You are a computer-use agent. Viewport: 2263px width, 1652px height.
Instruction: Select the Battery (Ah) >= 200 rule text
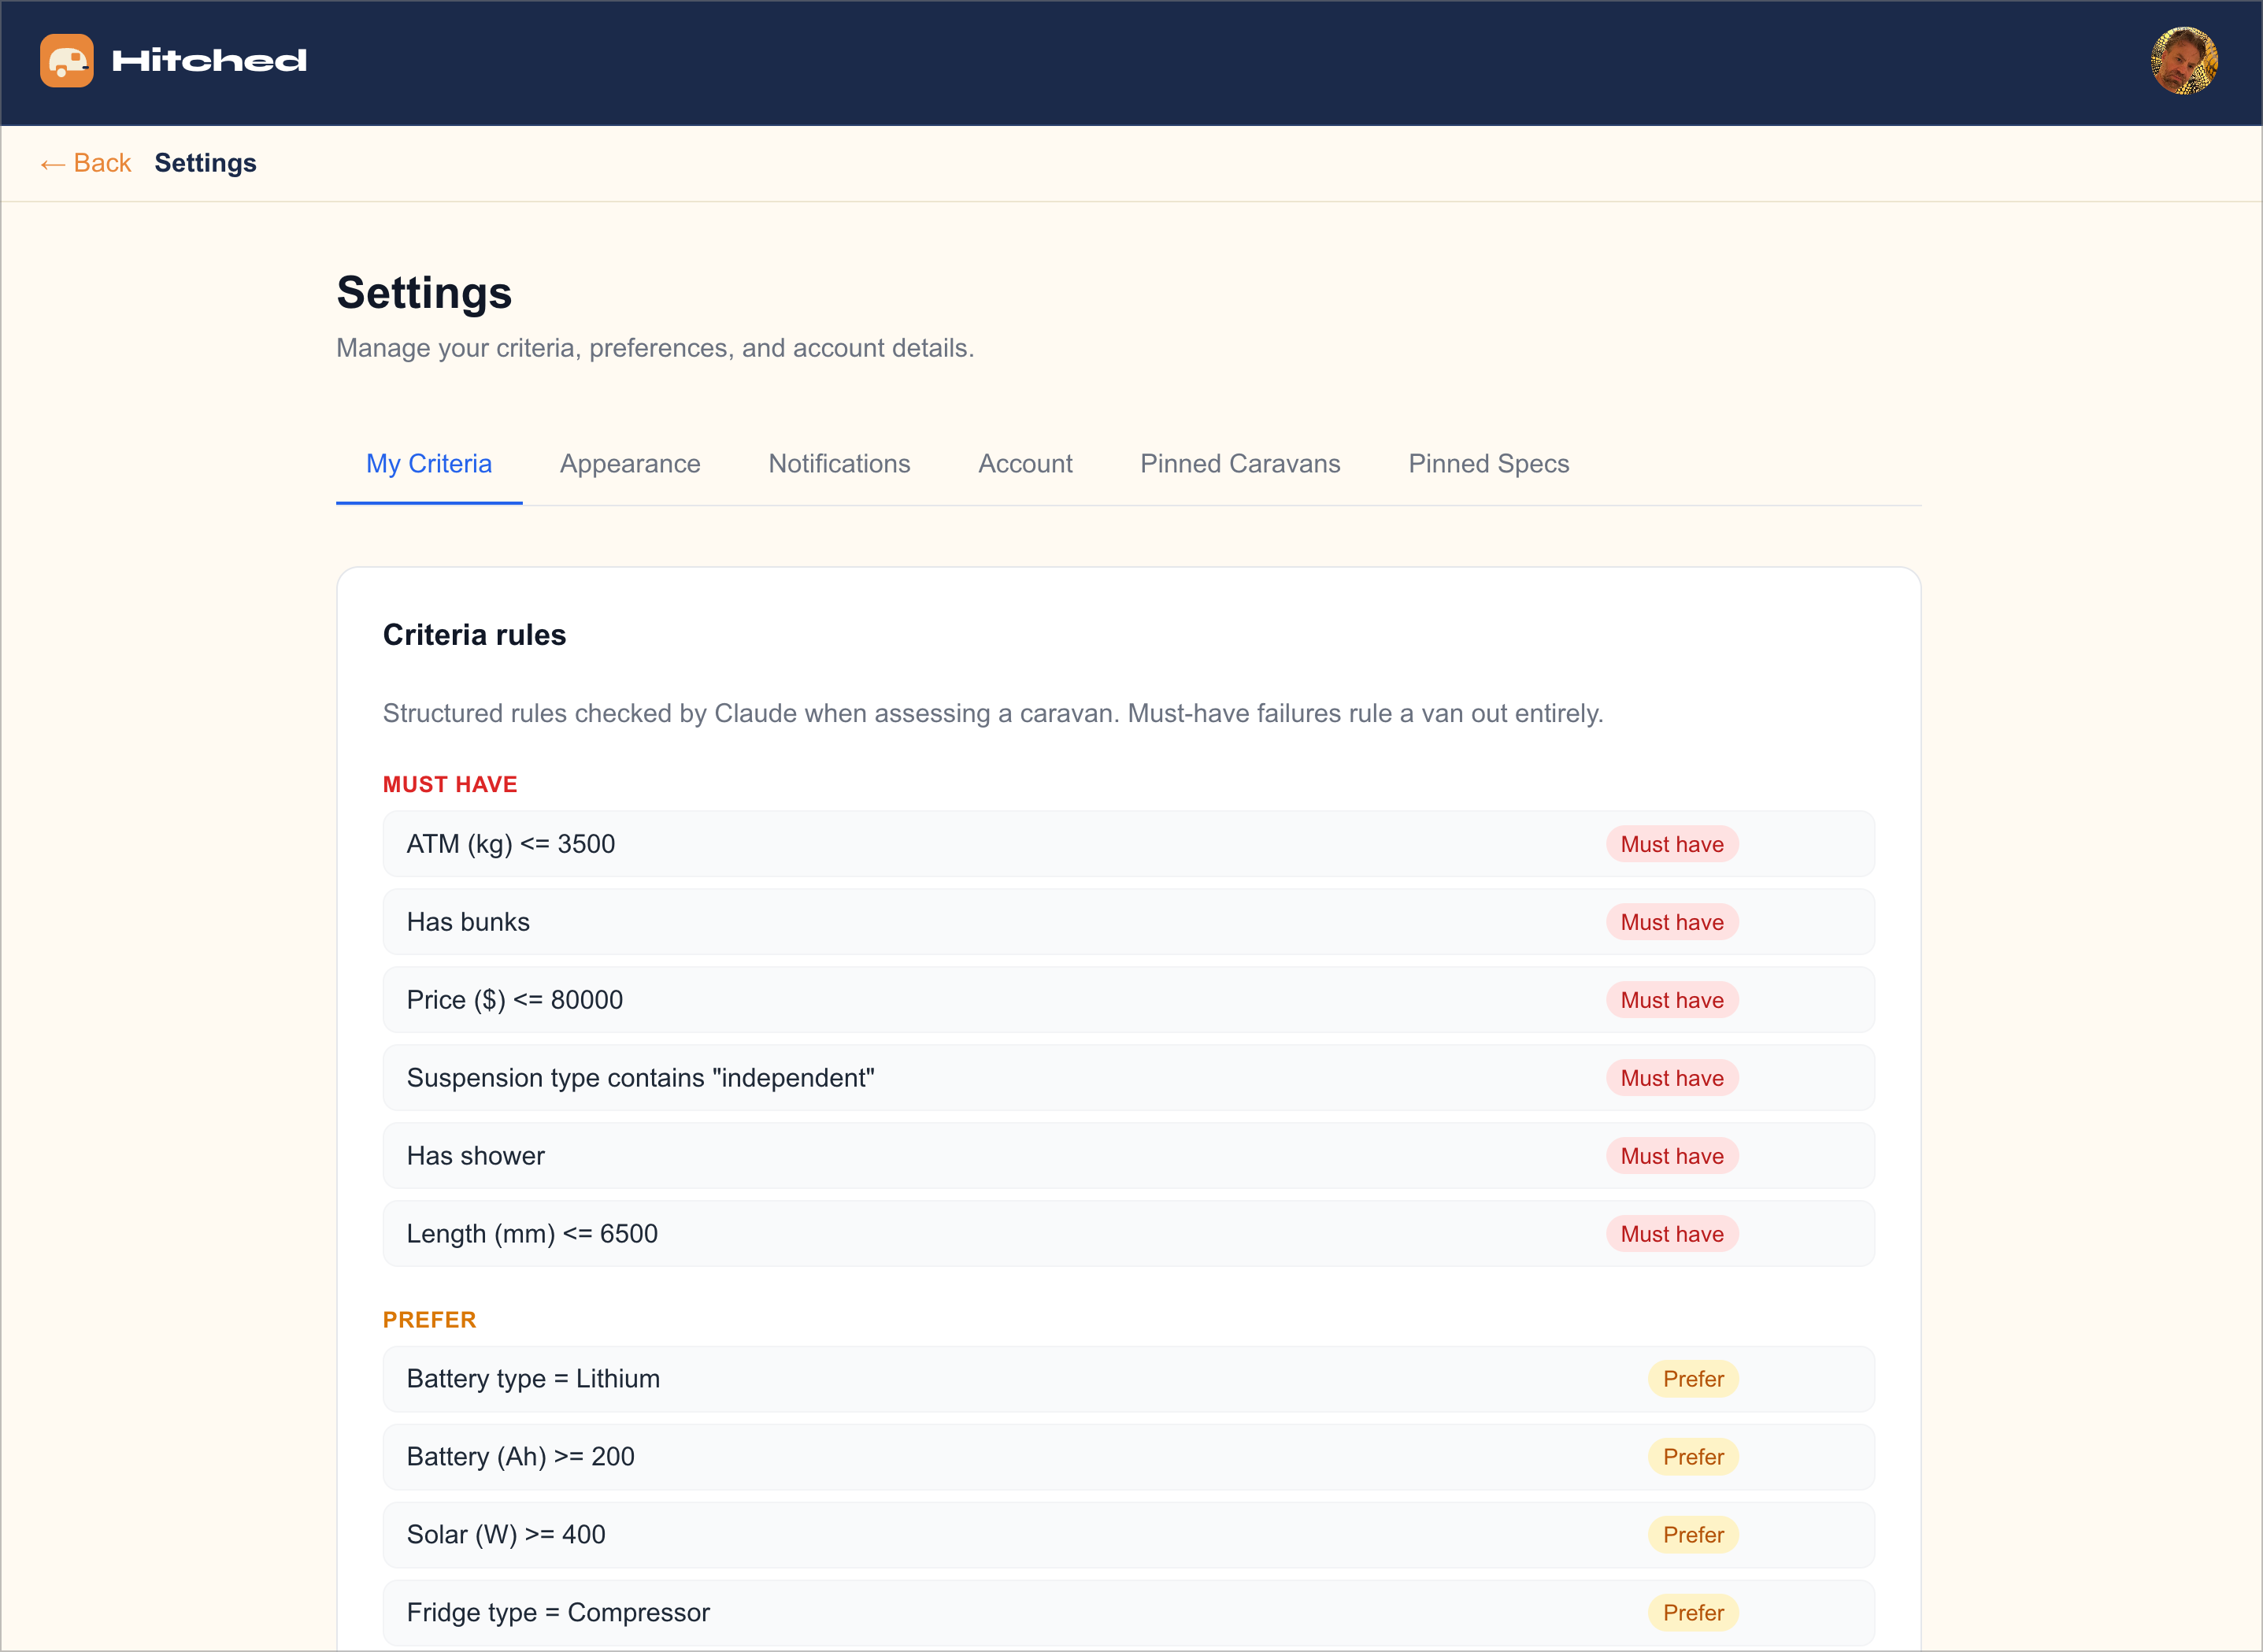tap(521, 1457)
